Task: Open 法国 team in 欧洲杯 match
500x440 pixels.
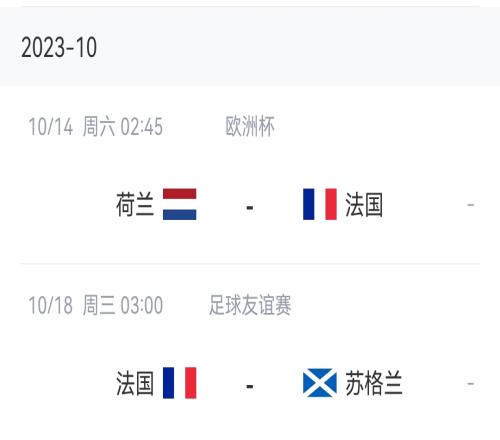Action: 364,204
